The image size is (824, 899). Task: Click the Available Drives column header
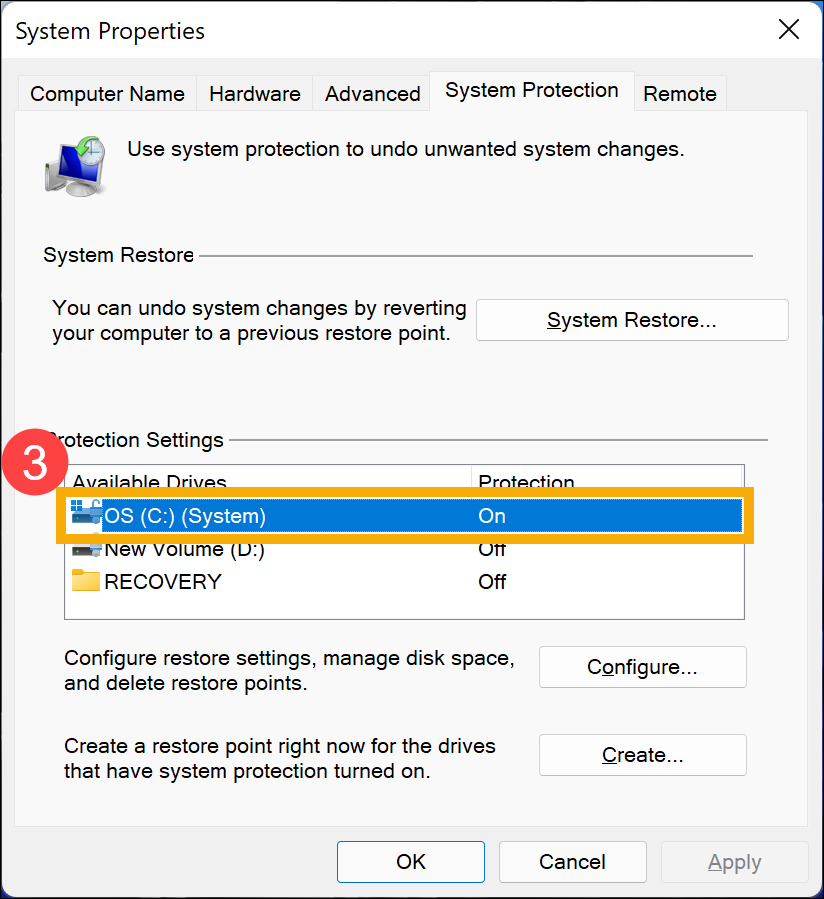150,480
